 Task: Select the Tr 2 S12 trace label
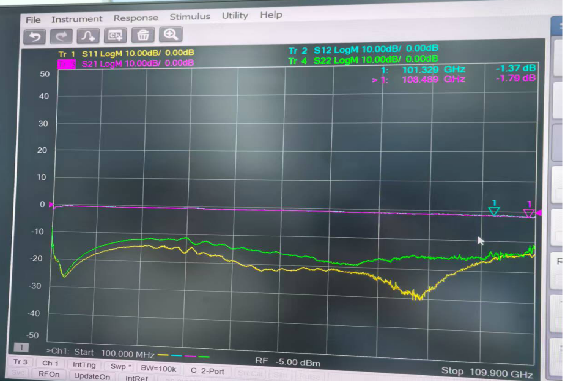pos(363,49)
